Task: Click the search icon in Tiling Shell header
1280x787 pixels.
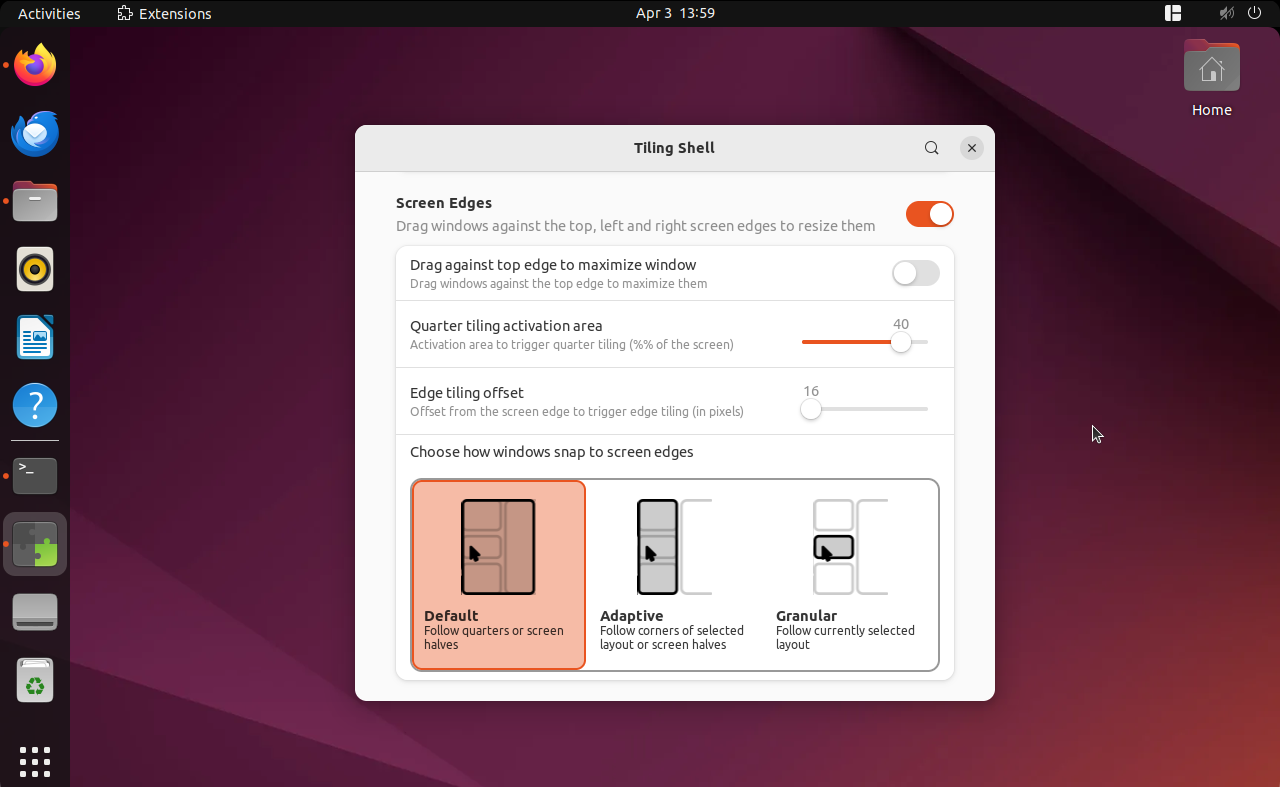Action: point(931,148)
